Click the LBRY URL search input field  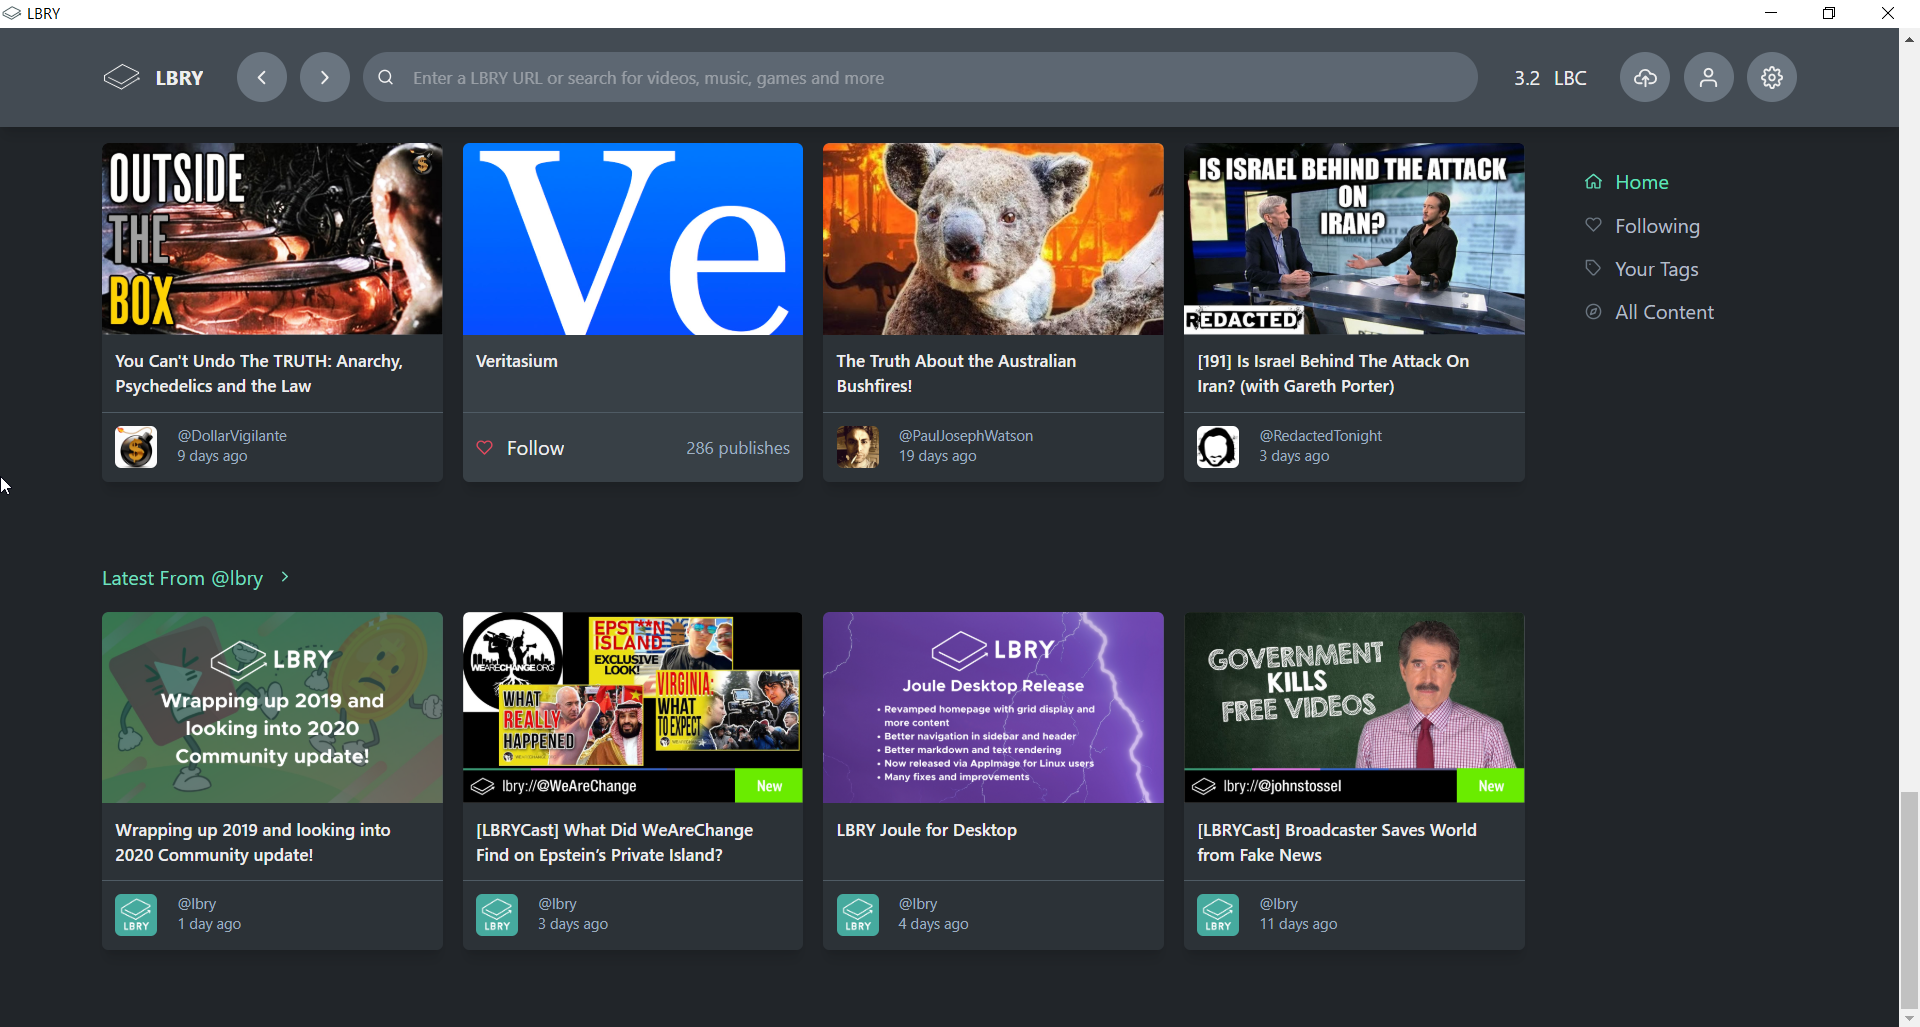click(x=920, y=77)
